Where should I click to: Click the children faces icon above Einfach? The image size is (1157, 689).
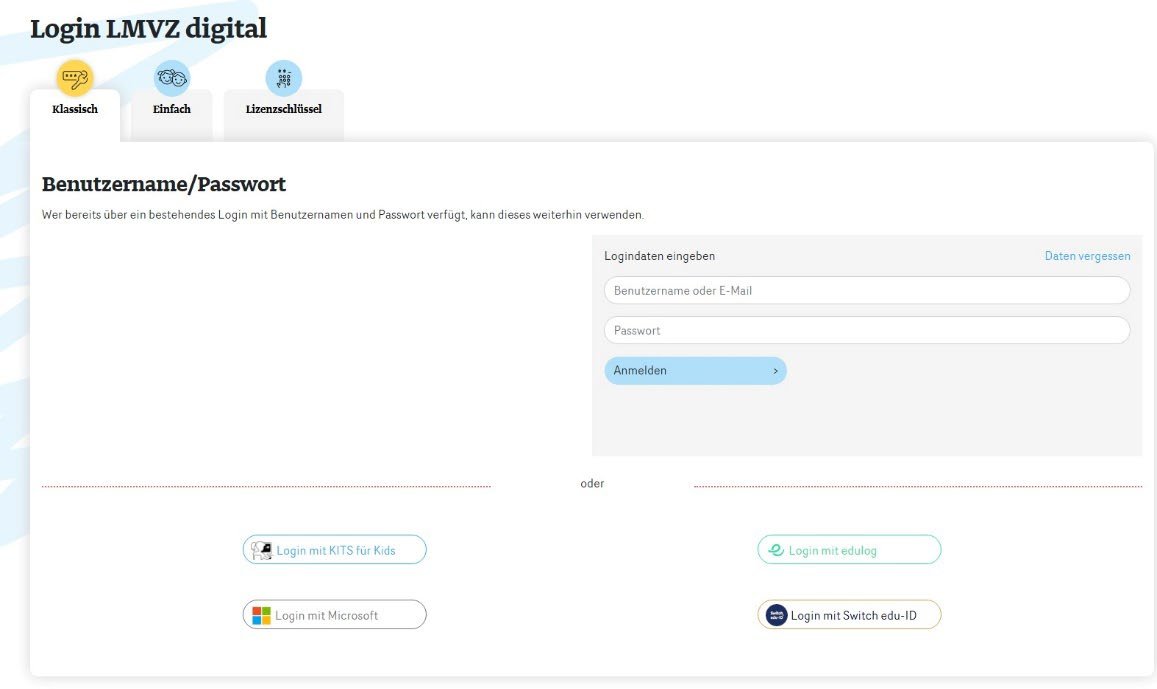click(172, 77)
